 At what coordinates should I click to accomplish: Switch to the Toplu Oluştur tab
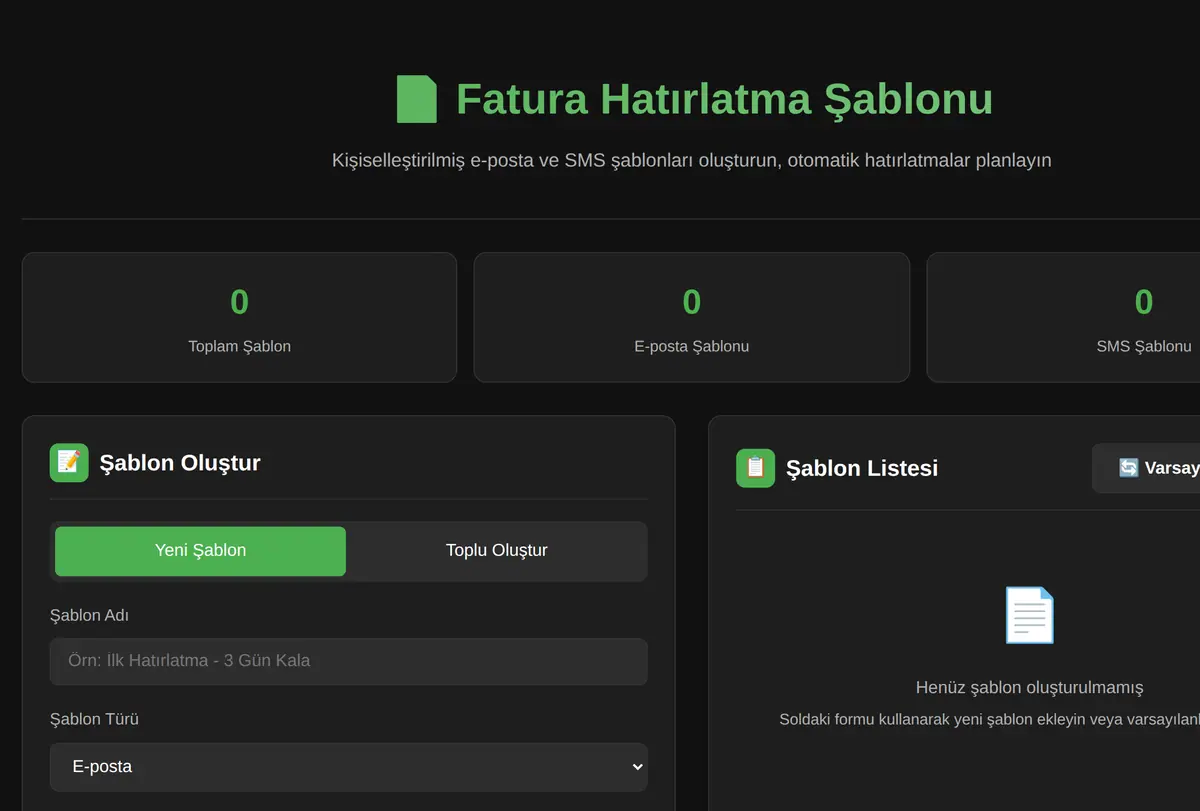[x=497, y=551]
